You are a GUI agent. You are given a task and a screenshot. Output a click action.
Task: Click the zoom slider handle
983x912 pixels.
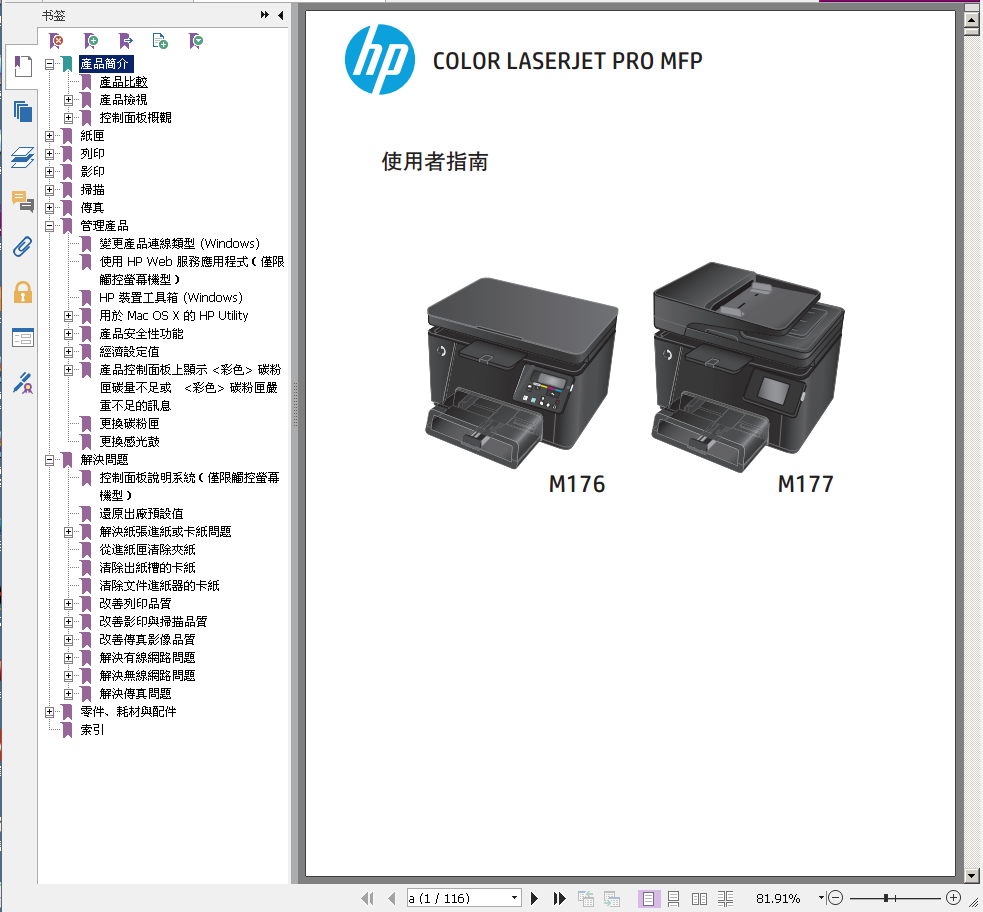point(886,898)
